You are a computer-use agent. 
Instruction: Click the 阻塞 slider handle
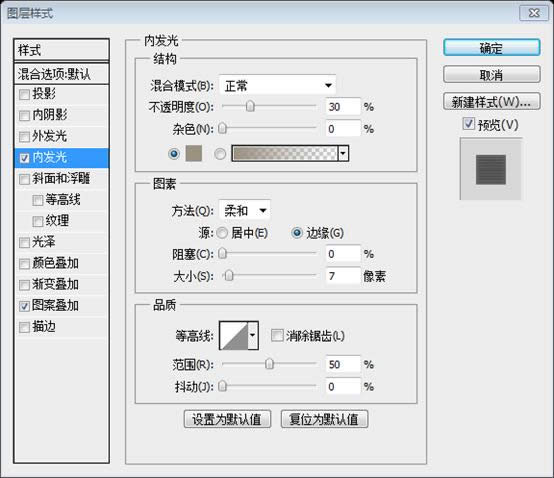pos(222,253)
